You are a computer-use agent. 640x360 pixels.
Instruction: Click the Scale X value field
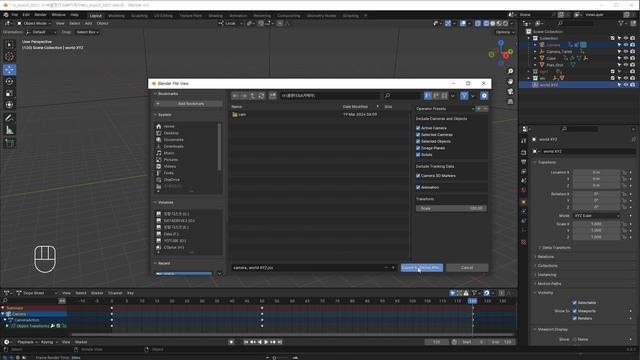tap(596, 224)
